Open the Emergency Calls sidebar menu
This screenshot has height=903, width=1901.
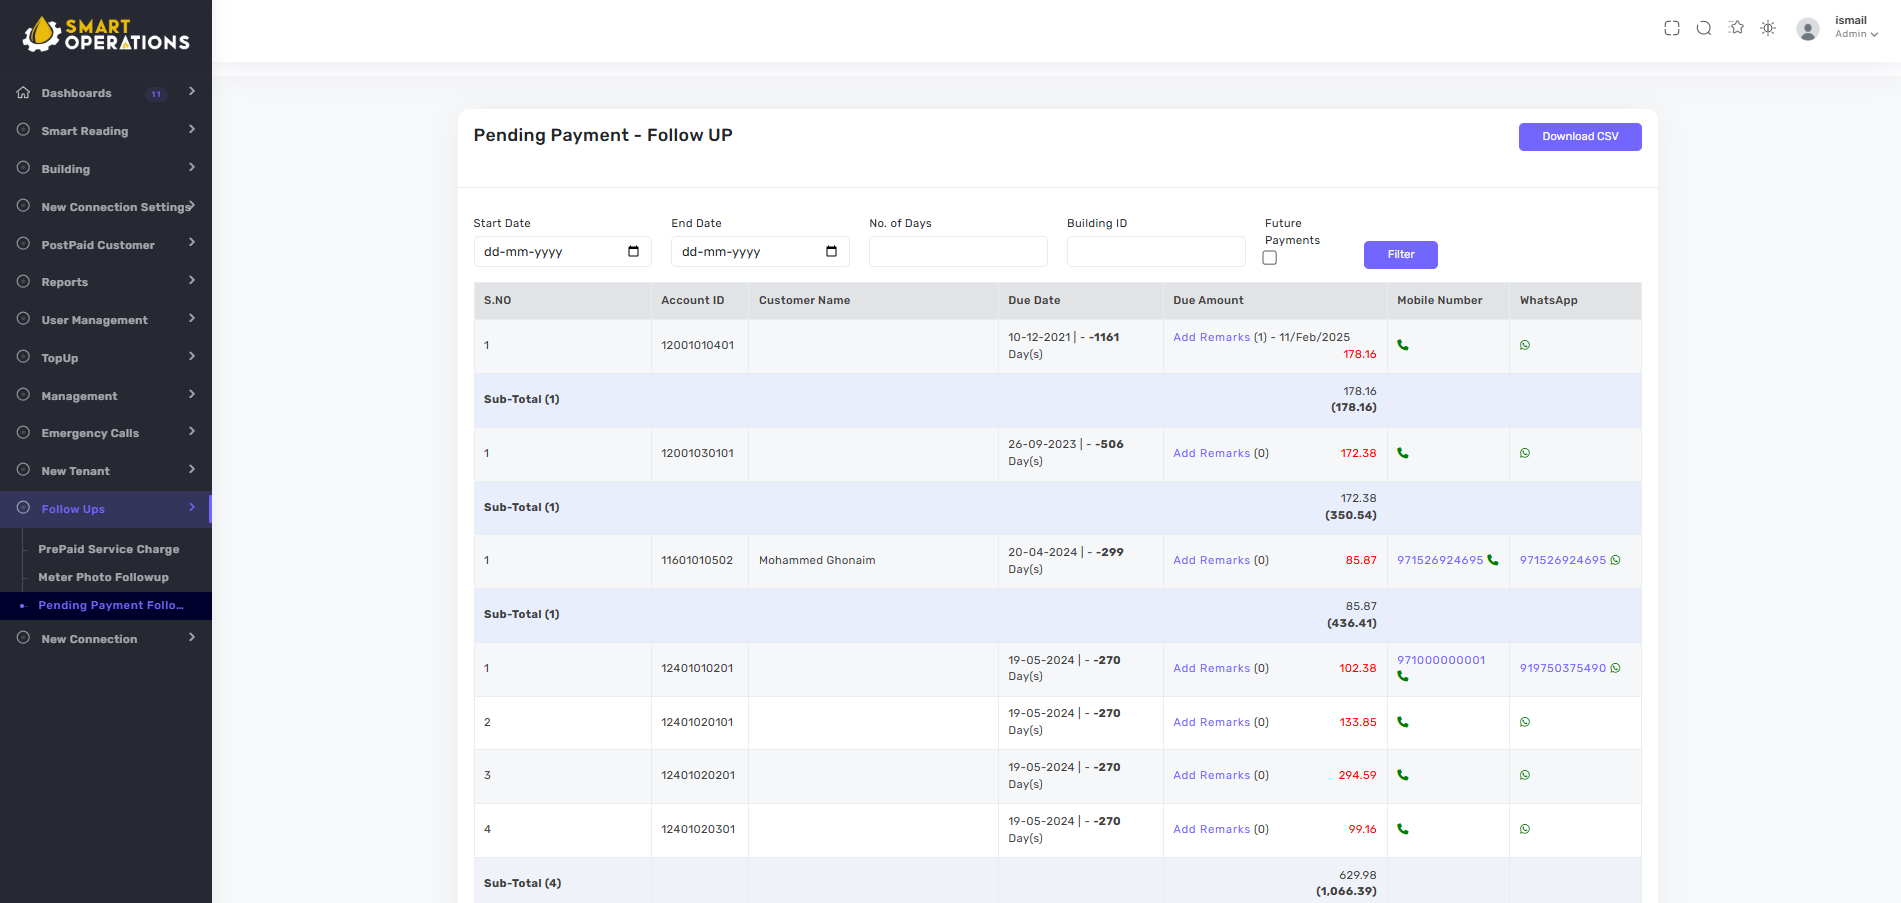tap(106, 433)
